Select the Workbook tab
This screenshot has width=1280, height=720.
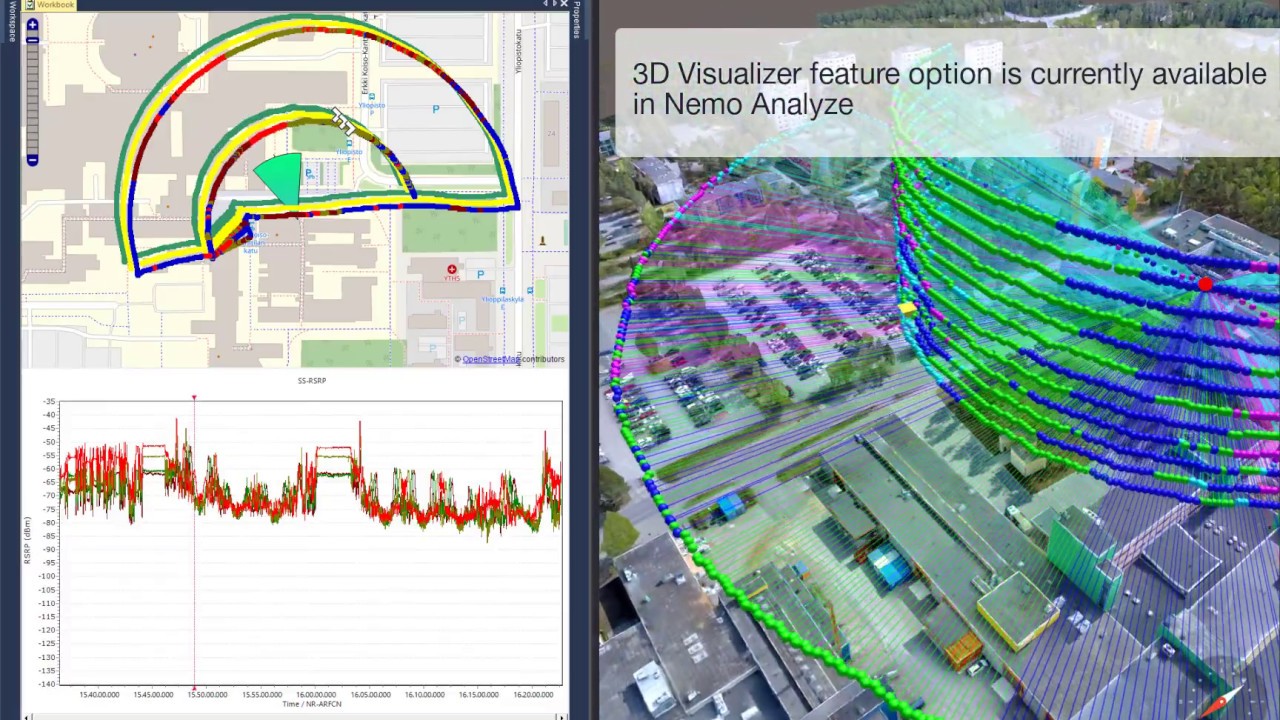pyautogui.click(x=49, y=5)
